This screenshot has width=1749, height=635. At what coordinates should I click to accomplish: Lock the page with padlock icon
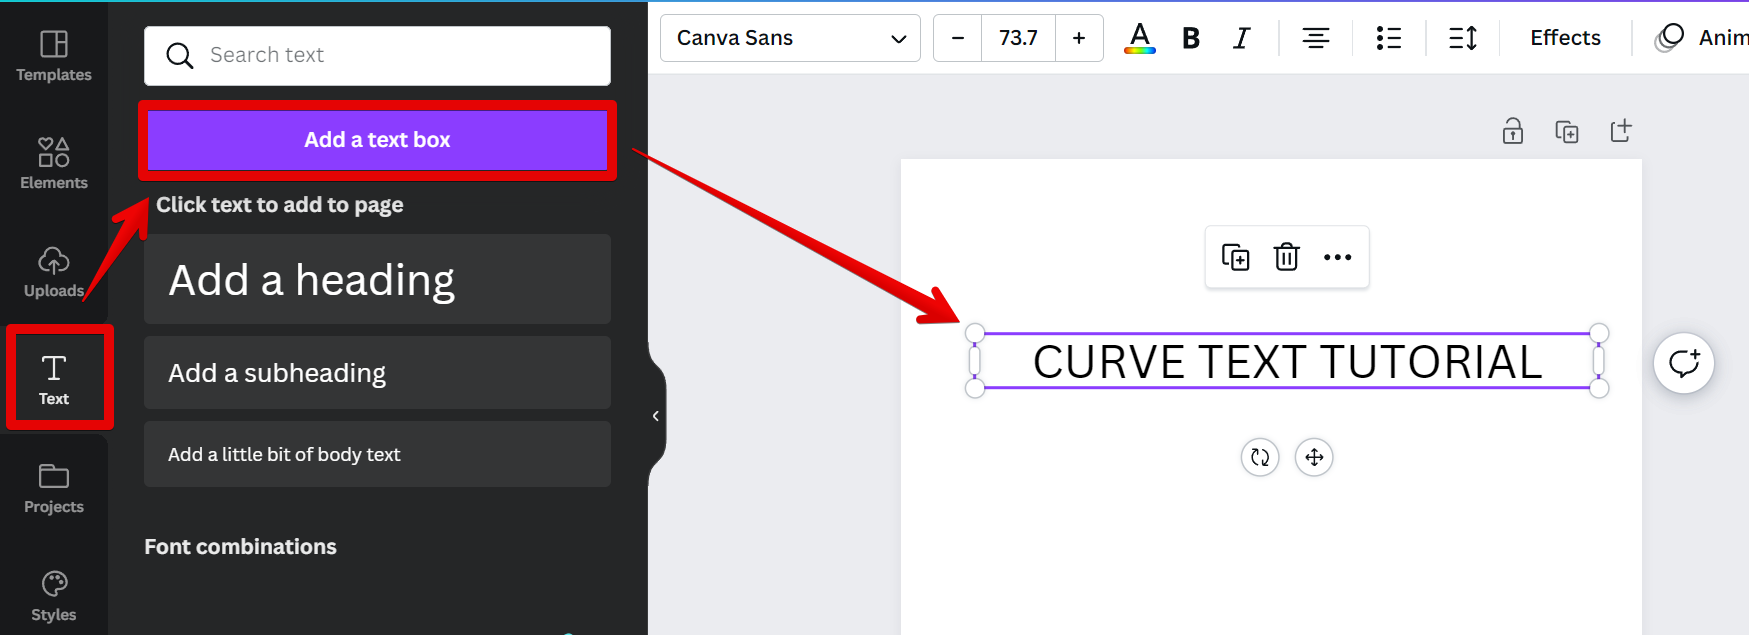1512,131
